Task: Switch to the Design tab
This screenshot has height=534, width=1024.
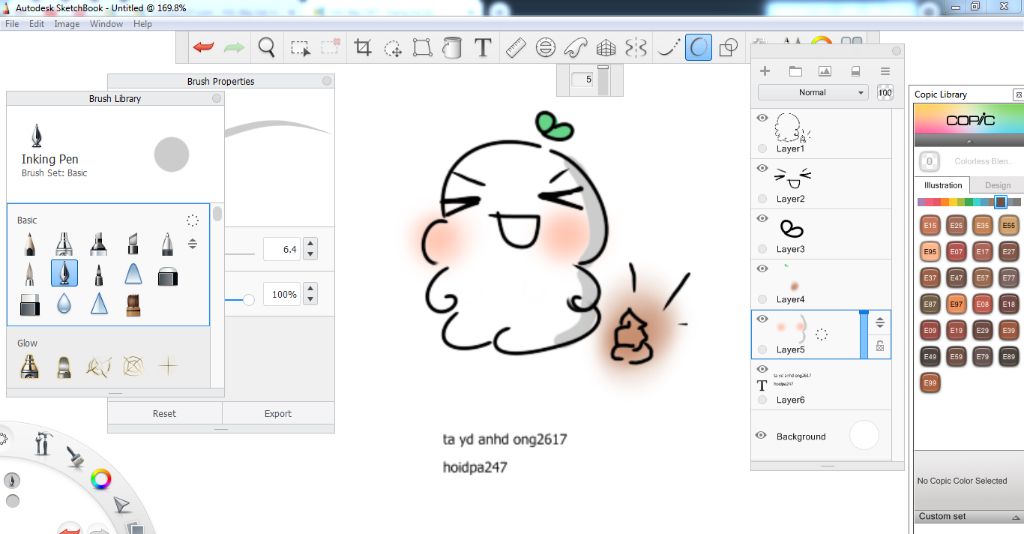Action: [997, 185]
